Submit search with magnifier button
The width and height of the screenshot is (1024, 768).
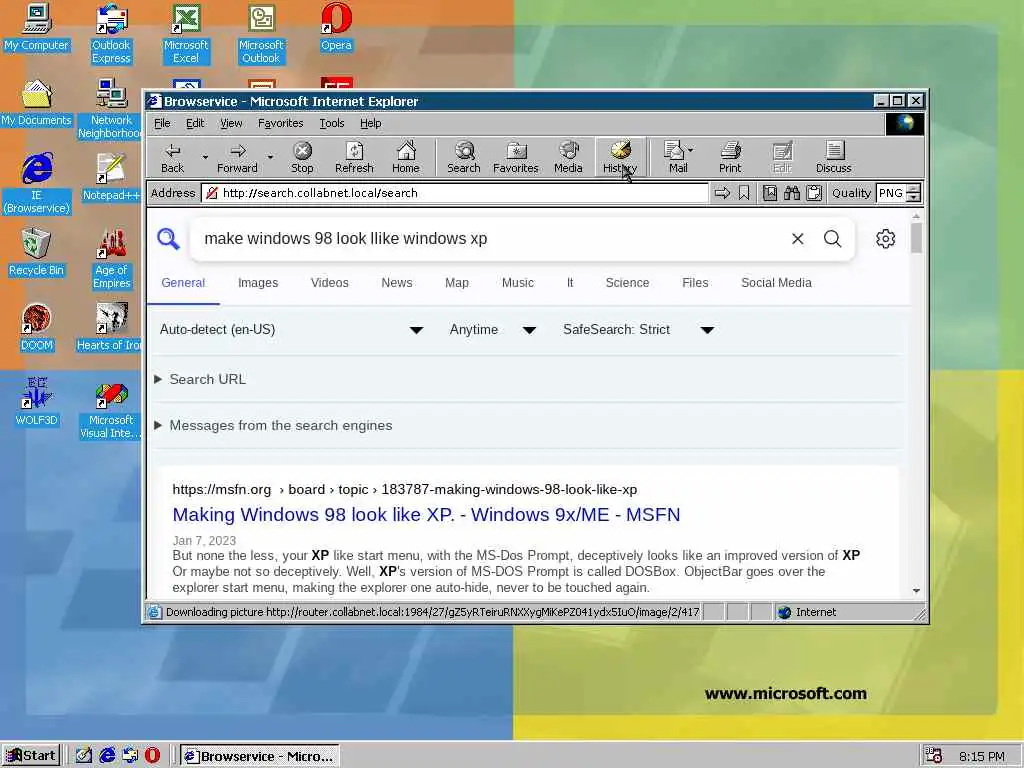pyautogui.click(x=833, y=239)
